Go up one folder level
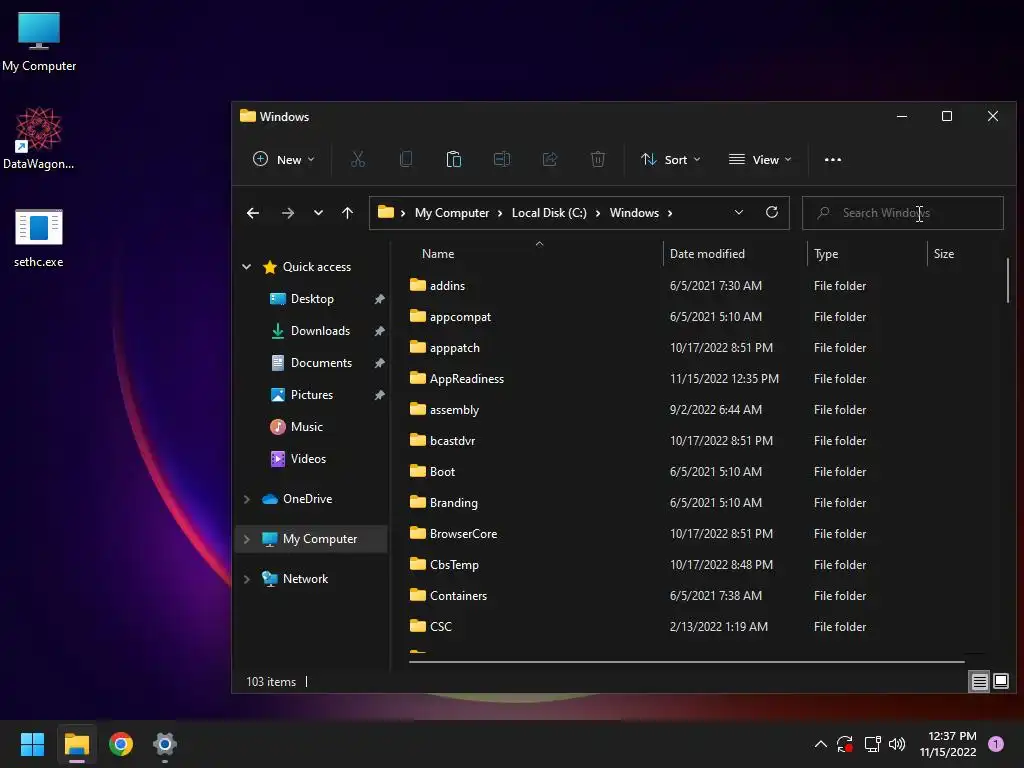The image size is (1024, 768). coord(347,213)
